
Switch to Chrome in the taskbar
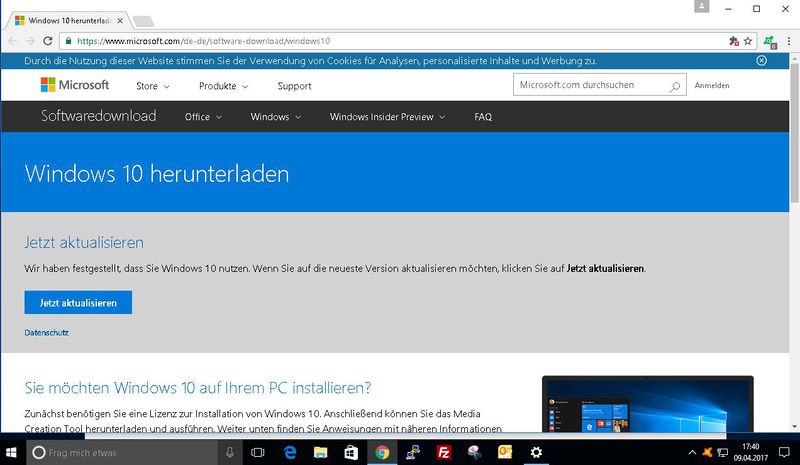click(382, 452)
